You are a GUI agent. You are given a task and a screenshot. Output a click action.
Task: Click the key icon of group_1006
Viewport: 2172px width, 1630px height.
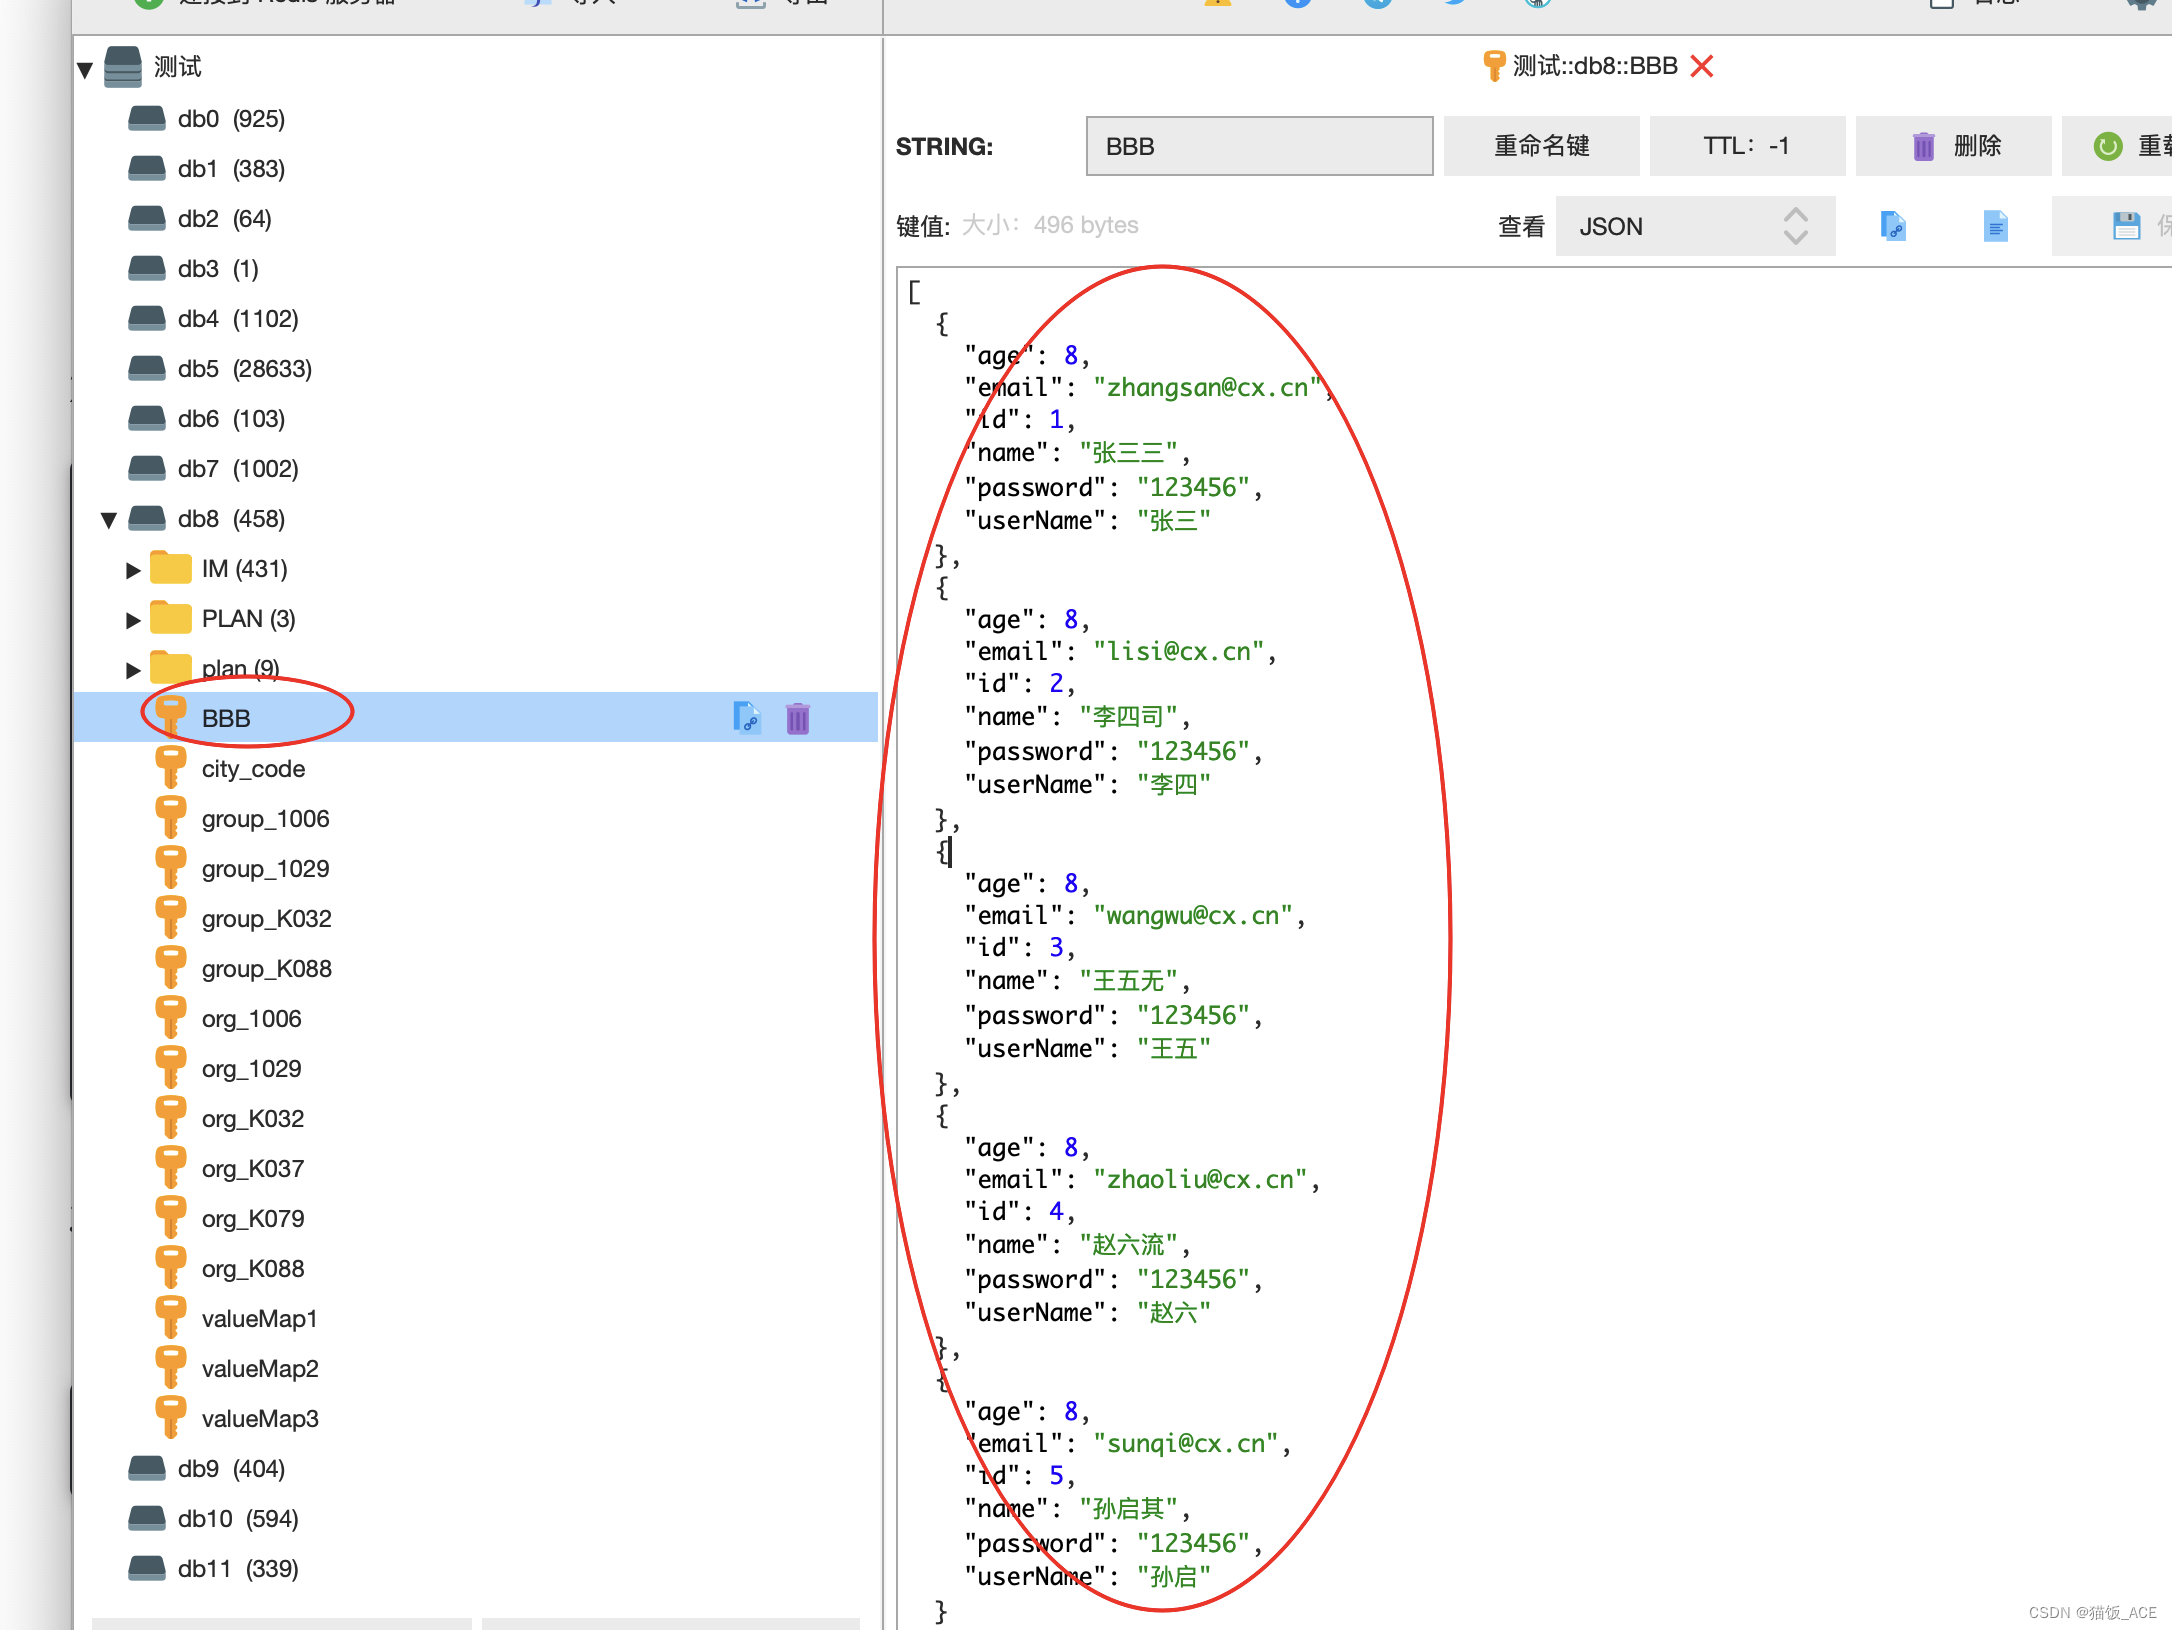click(x=171, y=818)
